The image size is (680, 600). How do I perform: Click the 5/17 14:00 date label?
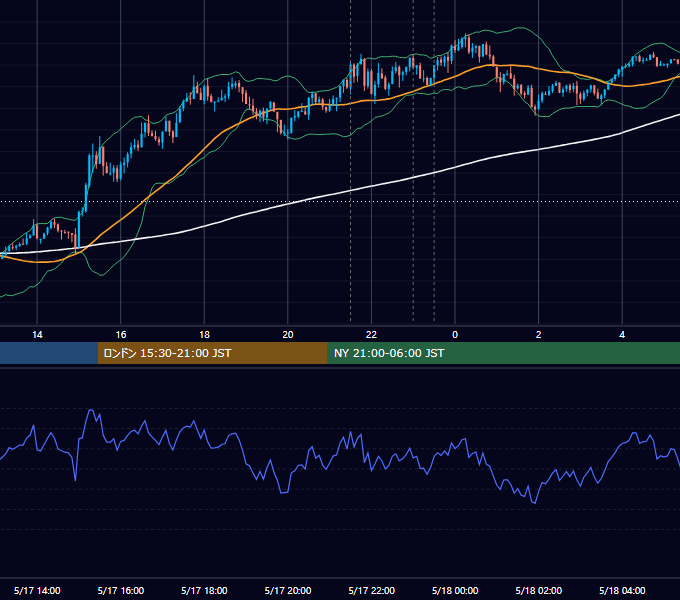[x=37, y=590]
